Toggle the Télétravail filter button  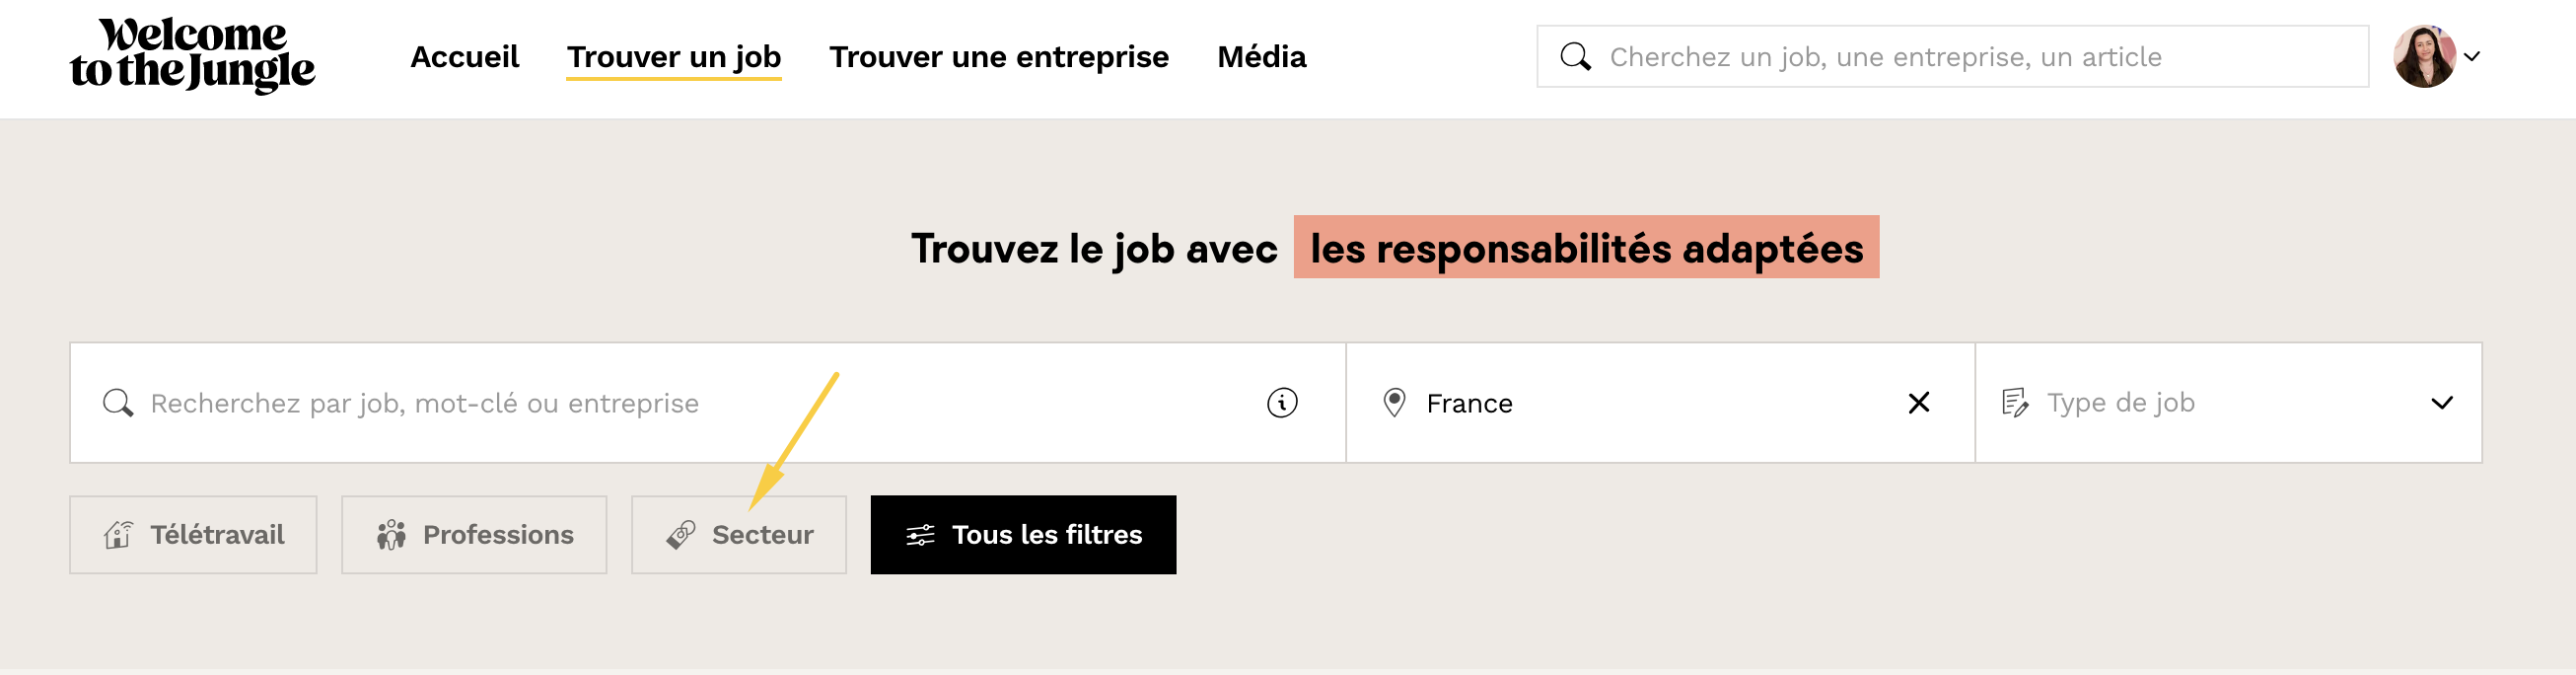click(x=193, y=535)
